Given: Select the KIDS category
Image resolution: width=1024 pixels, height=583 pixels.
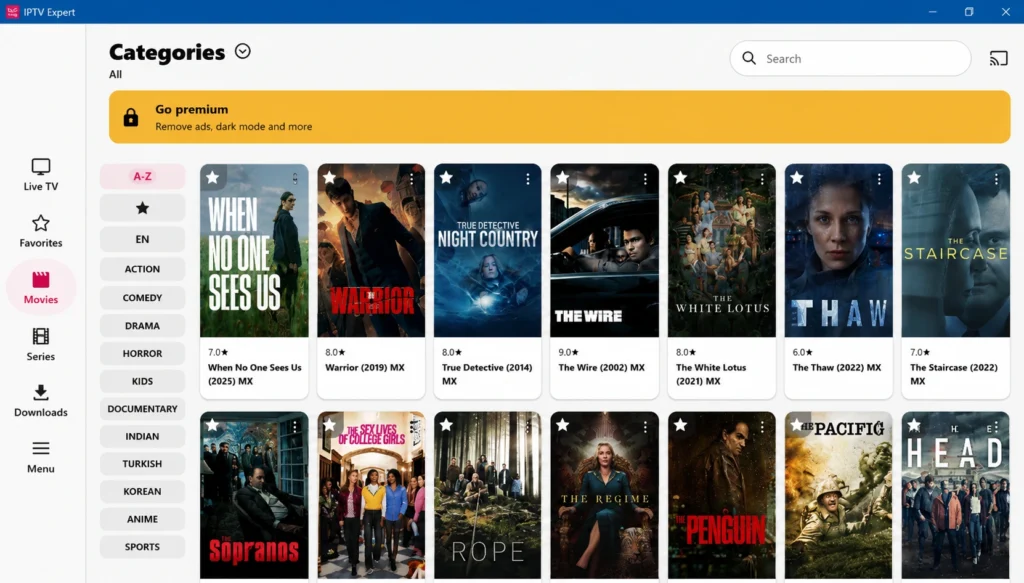Looking at the screenshot, I should [142, 381].
